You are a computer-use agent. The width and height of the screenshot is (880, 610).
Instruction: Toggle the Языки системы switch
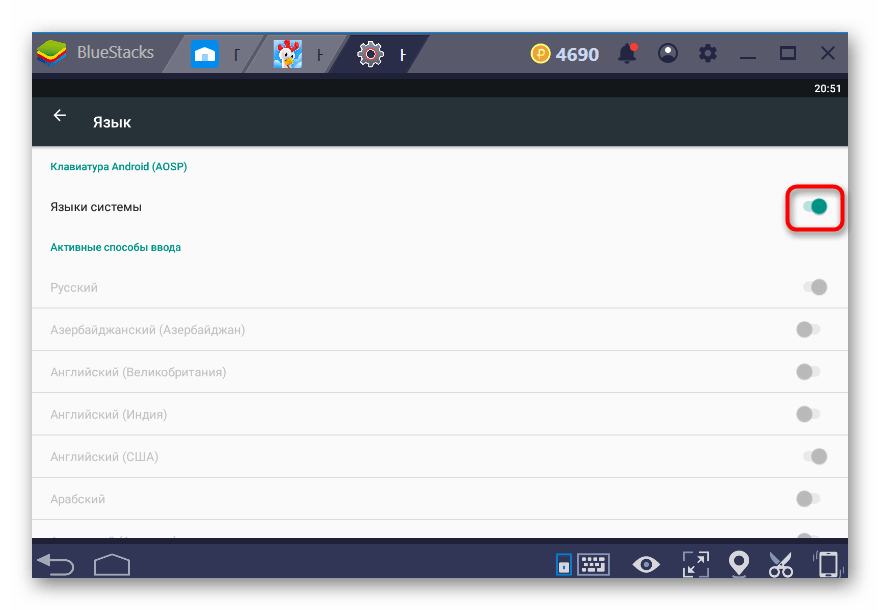pos(815,207)
